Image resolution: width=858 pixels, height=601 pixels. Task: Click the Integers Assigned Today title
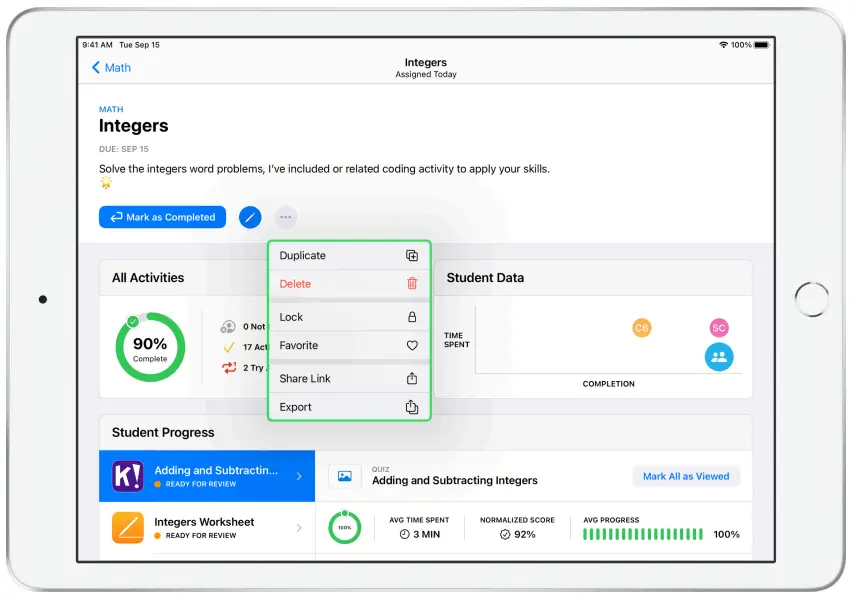pyautogui.click(x=426, y=68)
